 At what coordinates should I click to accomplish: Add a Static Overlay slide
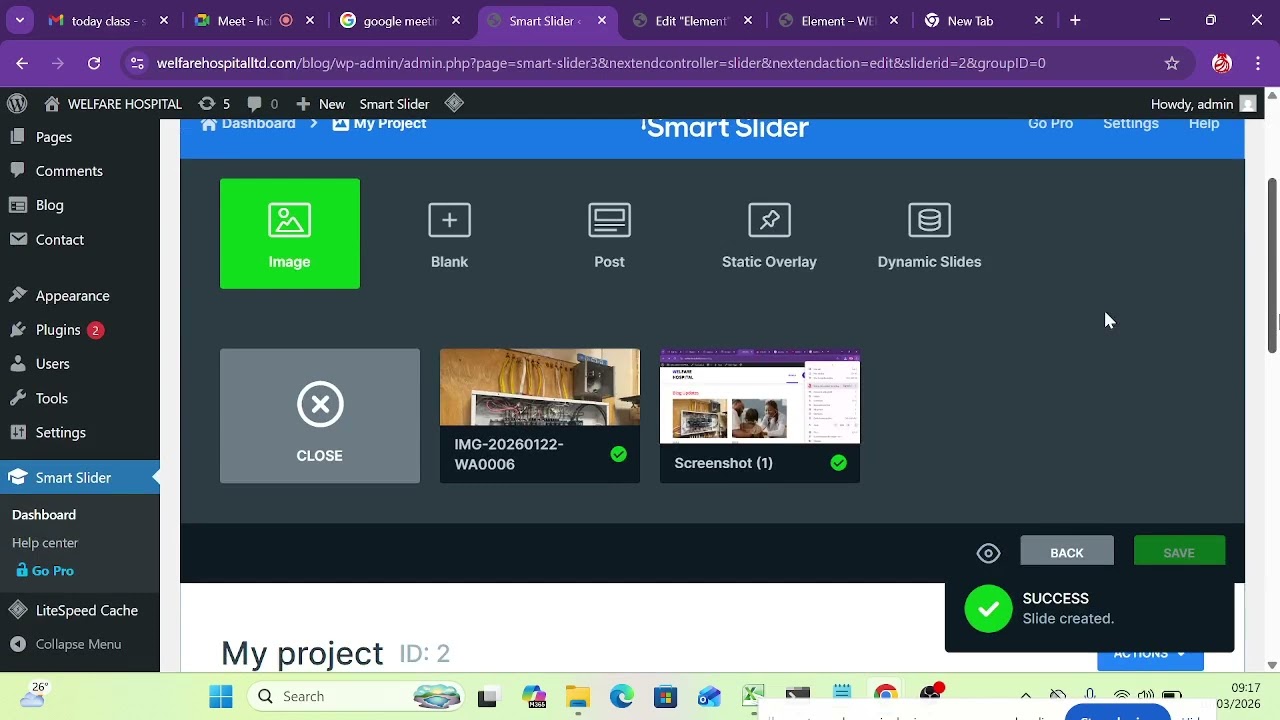pos(769,234)
